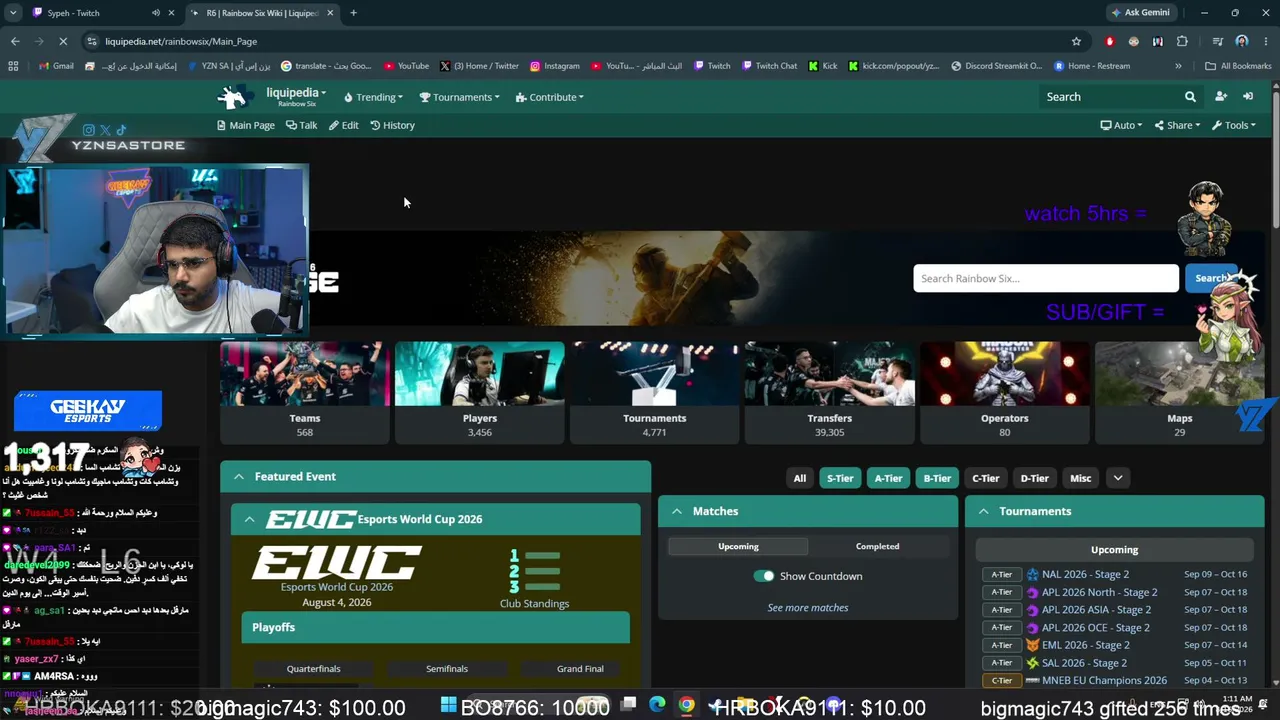1280x720 pixels.
Task: Open the Share dropdown
Action: click(x=1177, y=125)
